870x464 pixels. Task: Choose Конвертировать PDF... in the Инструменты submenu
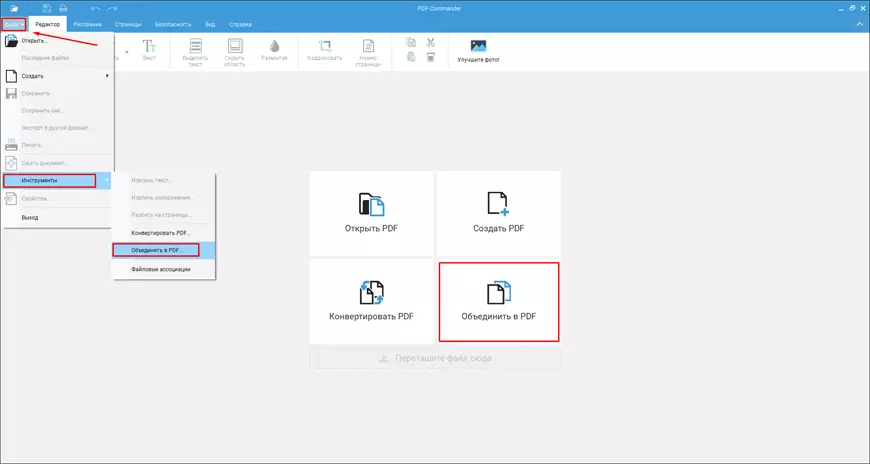pyautogui.click(x=163, y=233)
